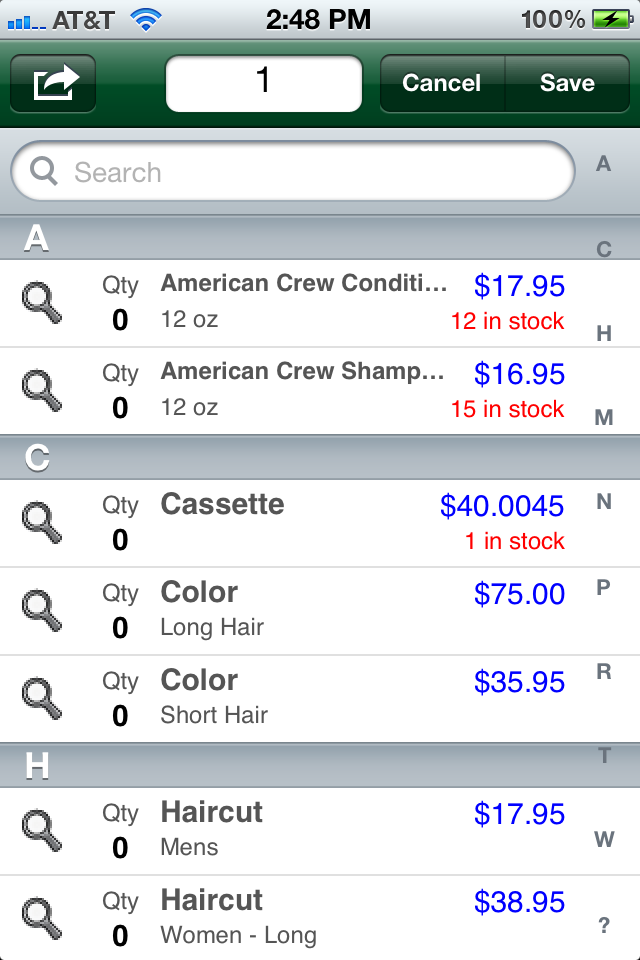This screenshot has width=640, height=960.
Task: Focus the Search text field
Action: [293, 171]
